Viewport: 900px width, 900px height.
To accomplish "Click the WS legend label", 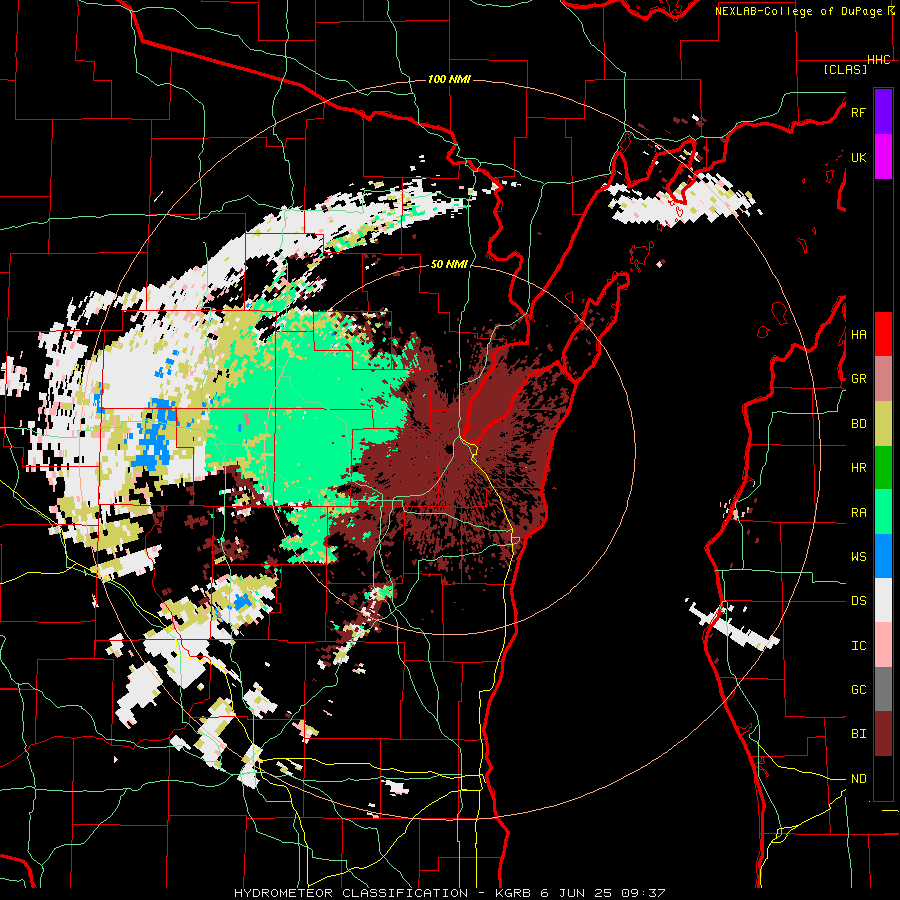I will [859, 557].
